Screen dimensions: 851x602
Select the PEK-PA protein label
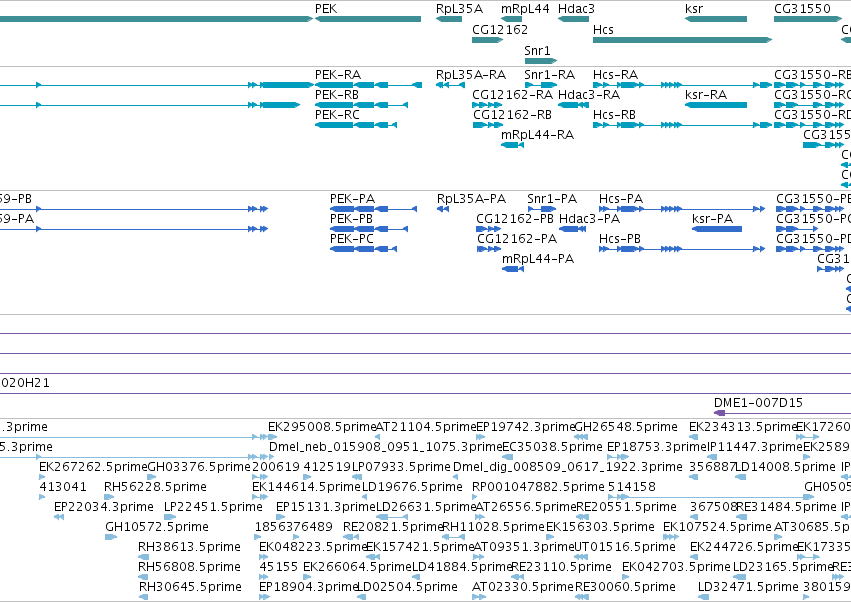pos(353,199)
